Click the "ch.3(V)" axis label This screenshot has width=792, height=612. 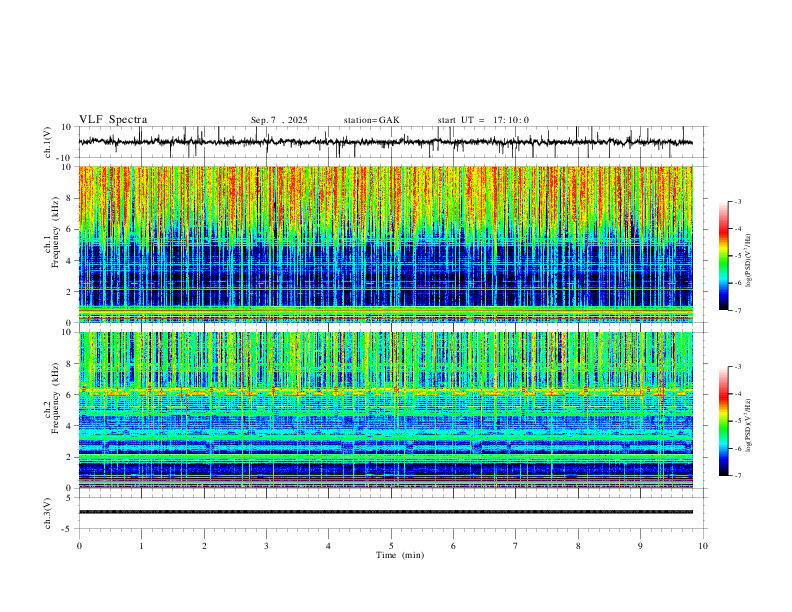48,513
